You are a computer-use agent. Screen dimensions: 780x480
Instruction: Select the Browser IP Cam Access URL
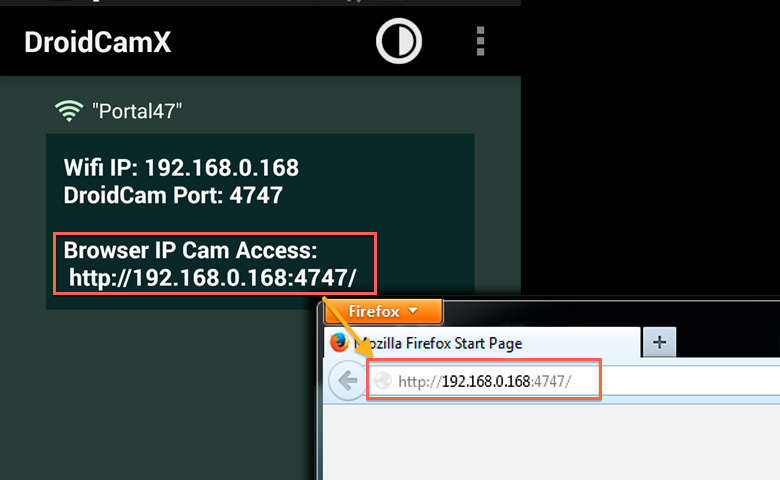[x=212, y=278]
